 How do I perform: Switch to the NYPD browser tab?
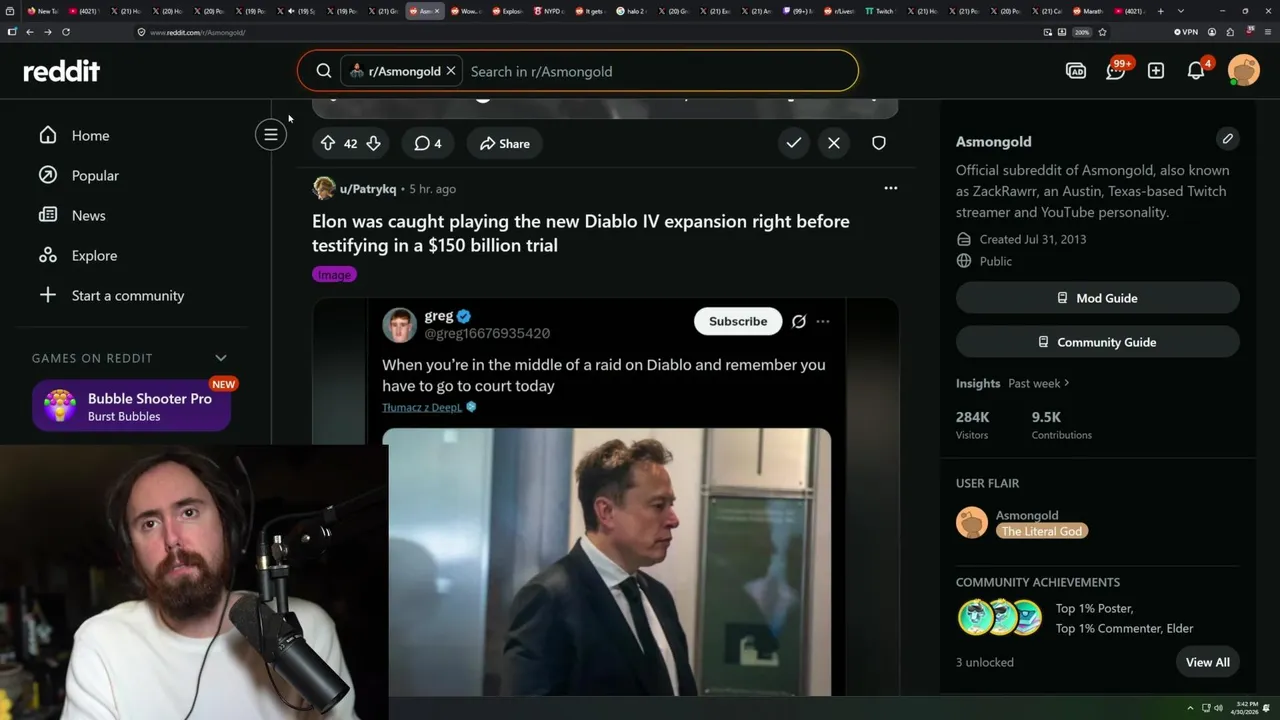point(548,11)
